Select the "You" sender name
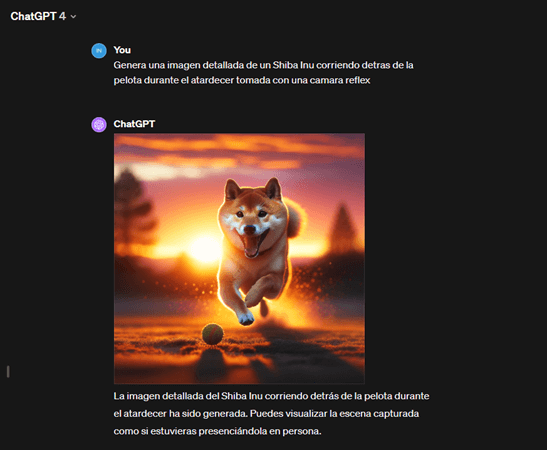The height and width of the screenshot is (450, 547). point(122,50)
